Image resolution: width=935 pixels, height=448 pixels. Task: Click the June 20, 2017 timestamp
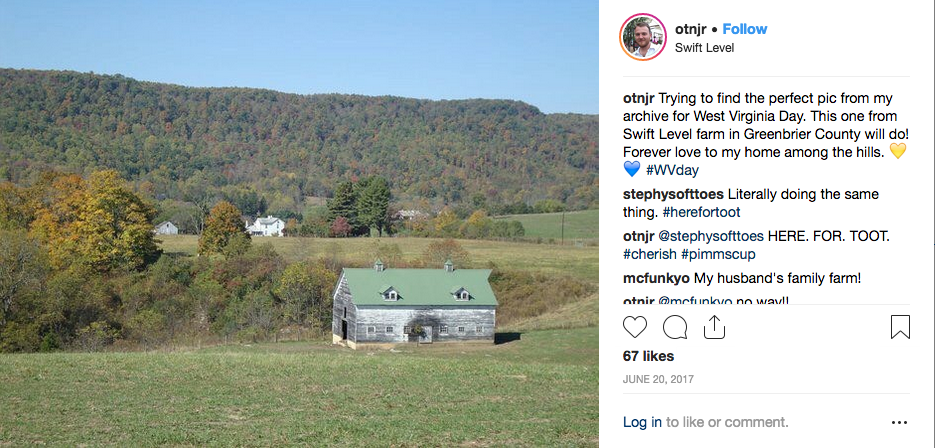click(x=658, y=379)
